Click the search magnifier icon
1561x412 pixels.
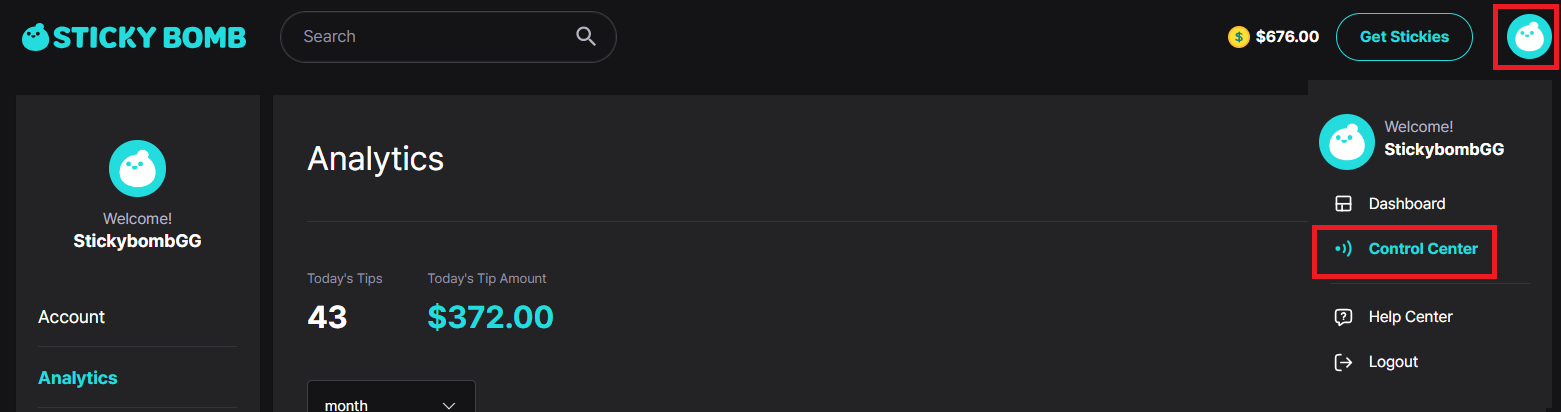586,37
